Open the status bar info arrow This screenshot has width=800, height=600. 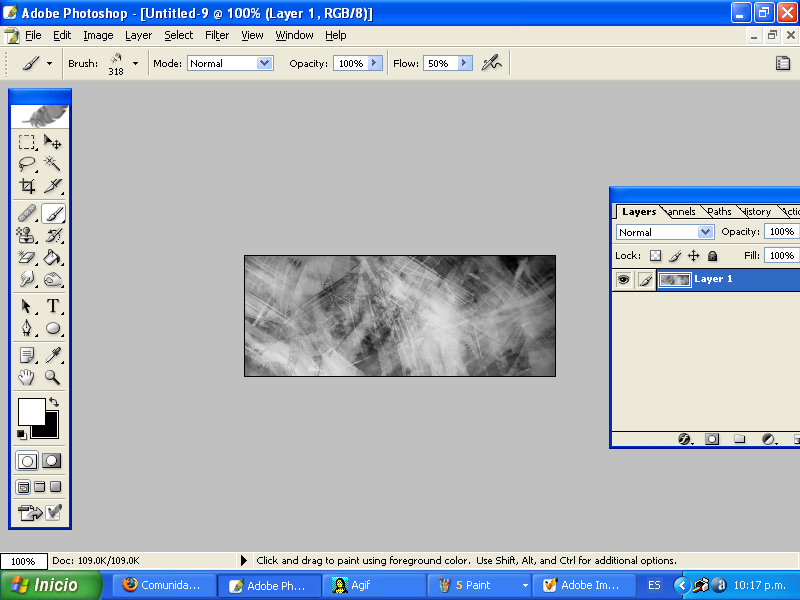coord(244,561)
